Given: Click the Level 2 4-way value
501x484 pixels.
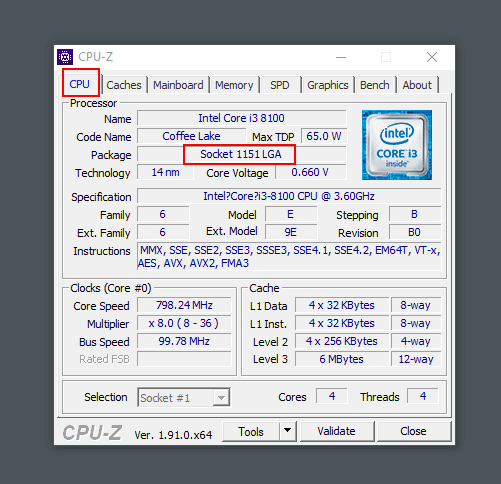Looking at the screenshot, I should click(x=416, y=341).
